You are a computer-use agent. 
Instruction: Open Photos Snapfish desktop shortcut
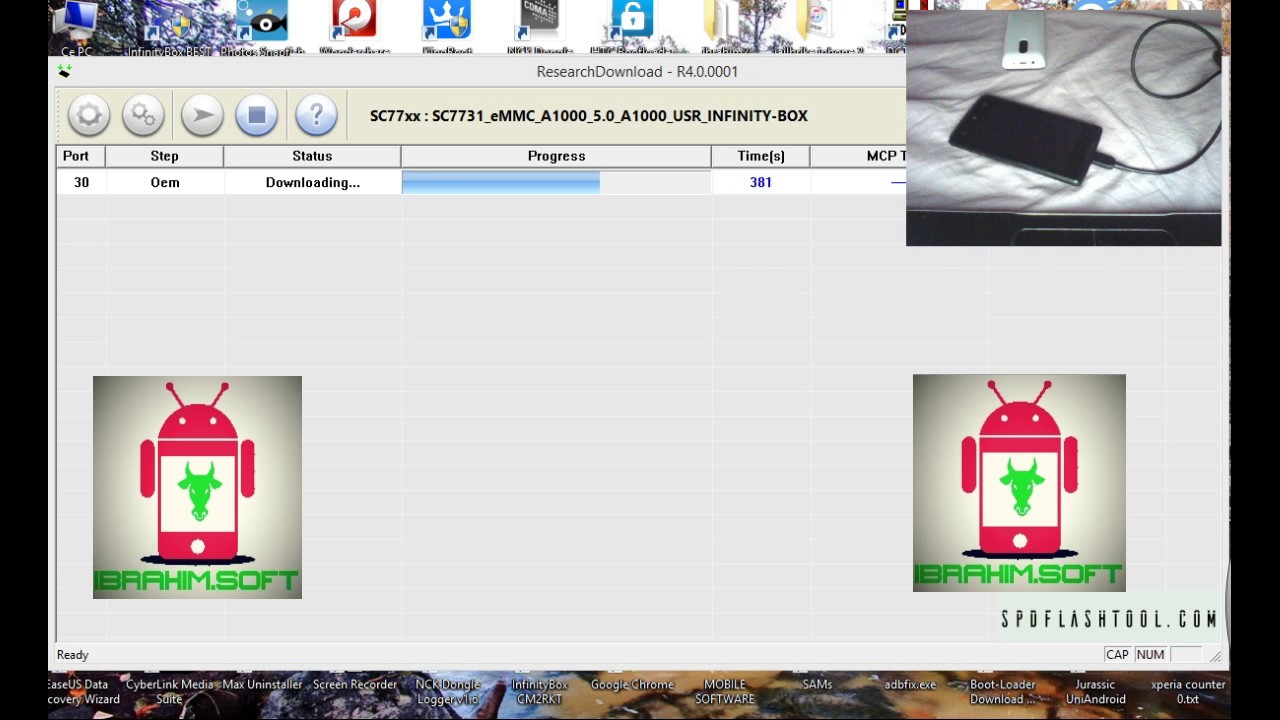pyautogui.click(x=262, y=27)
